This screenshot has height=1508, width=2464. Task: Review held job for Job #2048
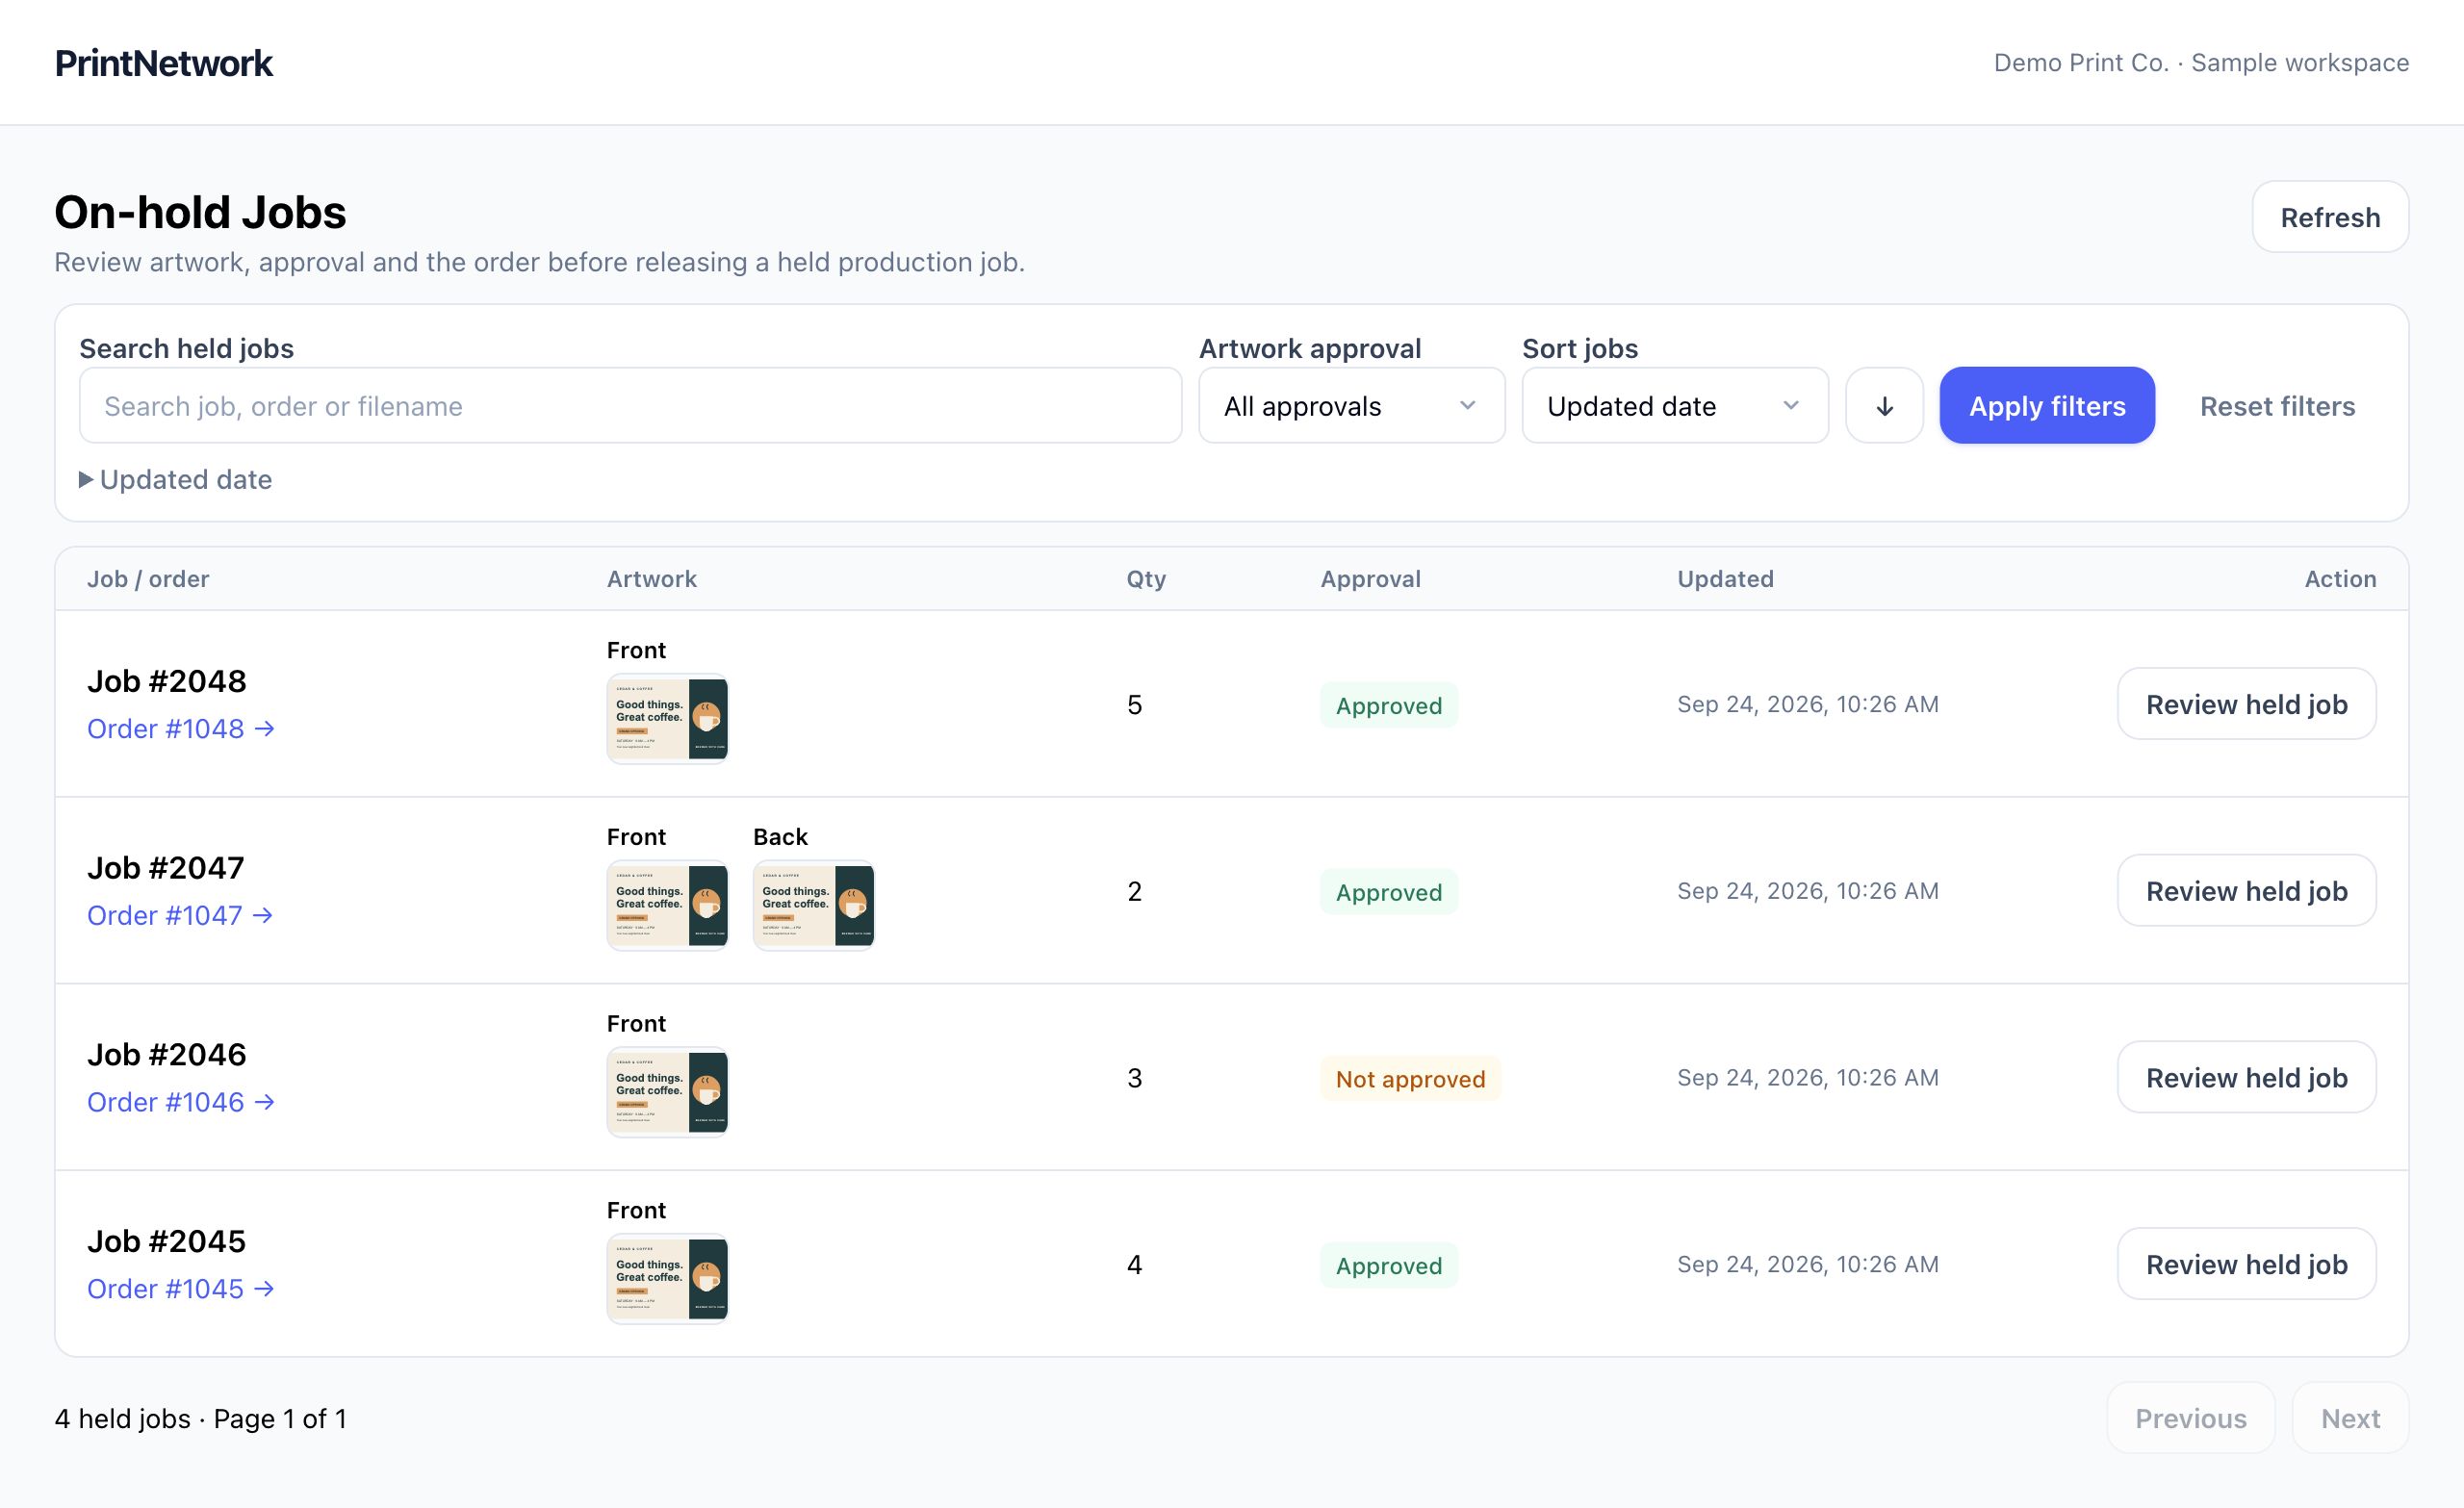2246,704
